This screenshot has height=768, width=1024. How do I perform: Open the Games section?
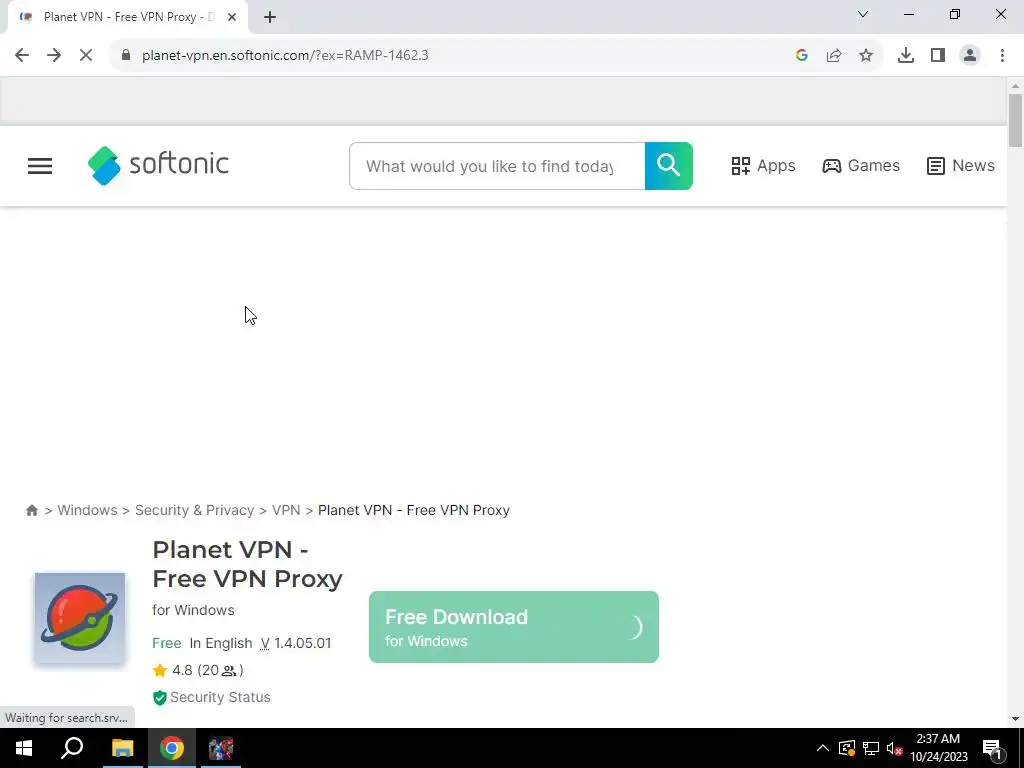coord(861,166)
